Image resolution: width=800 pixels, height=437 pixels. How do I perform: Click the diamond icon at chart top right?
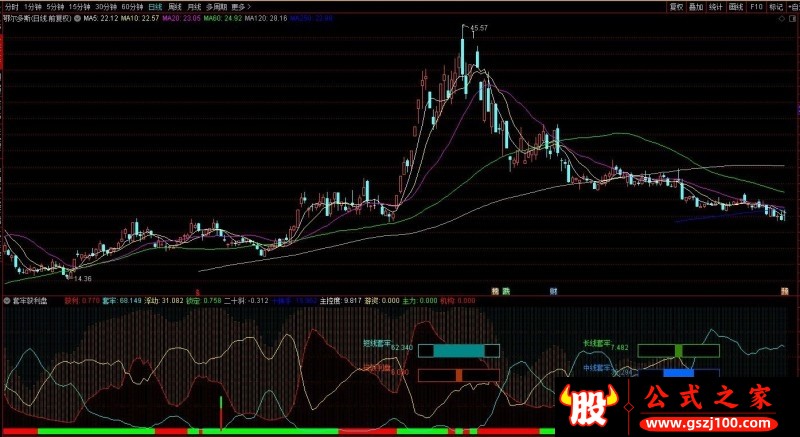[x=782, y=19]
